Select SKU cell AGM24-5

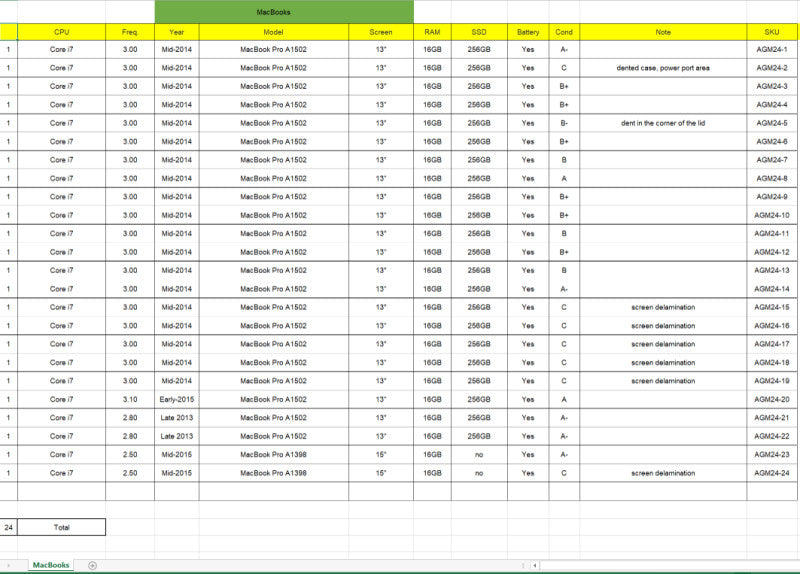pos(772,123)
